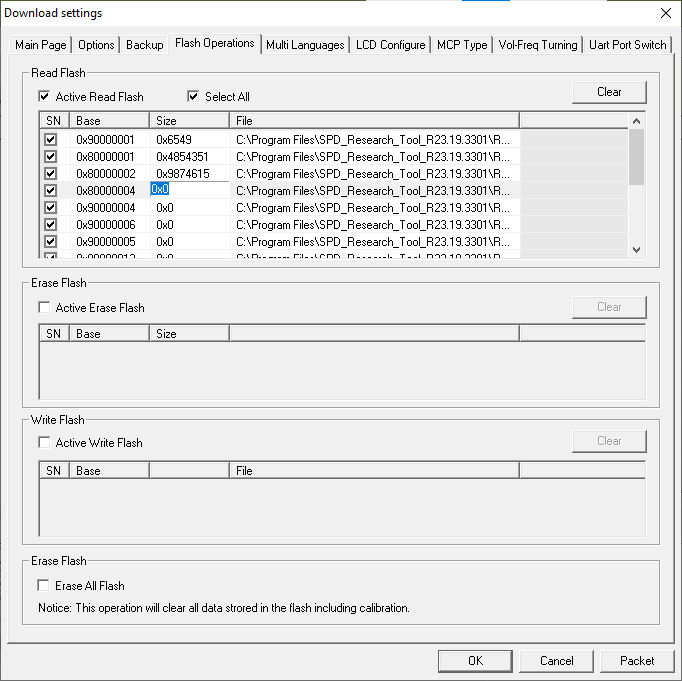Open the Backup tab
682x681 pixels.
pyautogui.click(x=144, y=45)
